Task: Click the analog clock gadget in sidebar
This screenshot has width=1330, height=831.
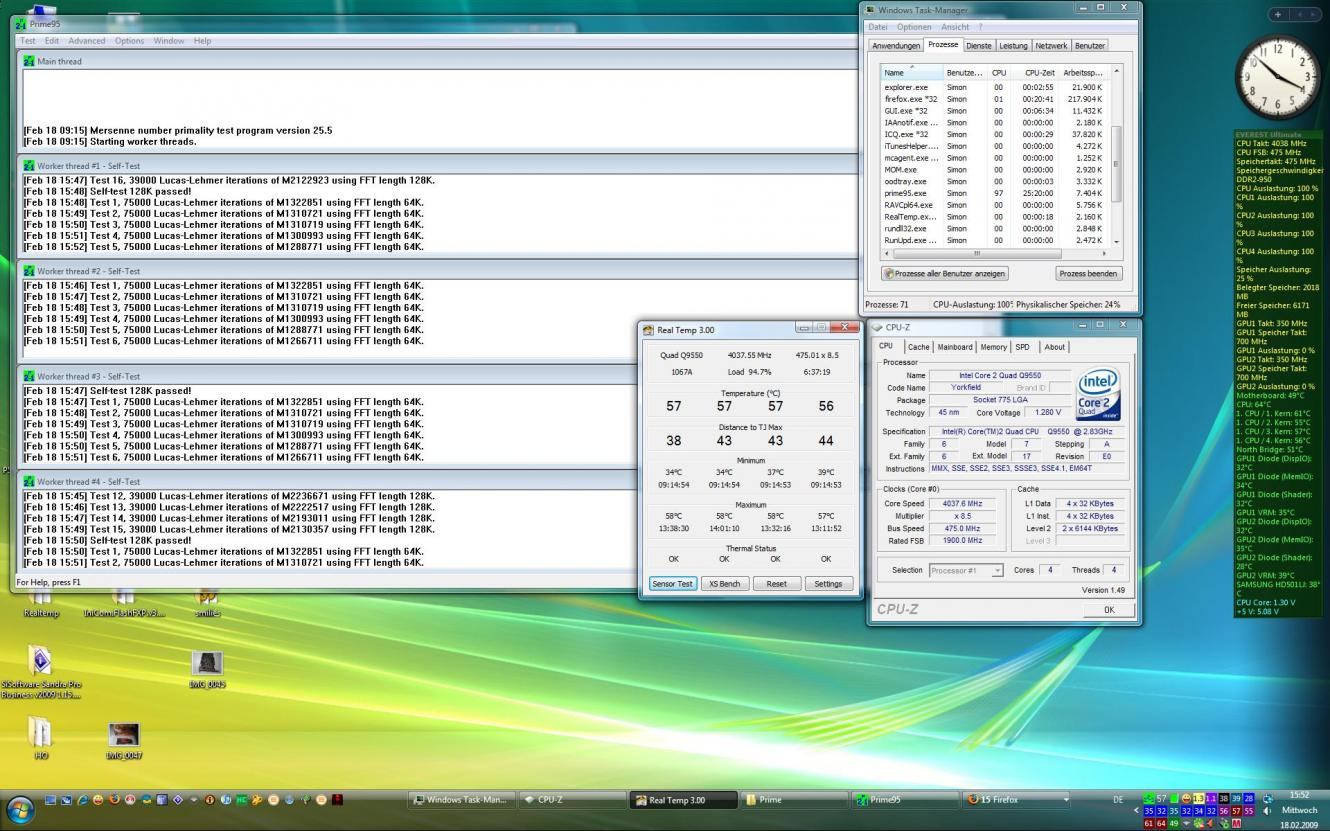Action: coord(1278,78)
